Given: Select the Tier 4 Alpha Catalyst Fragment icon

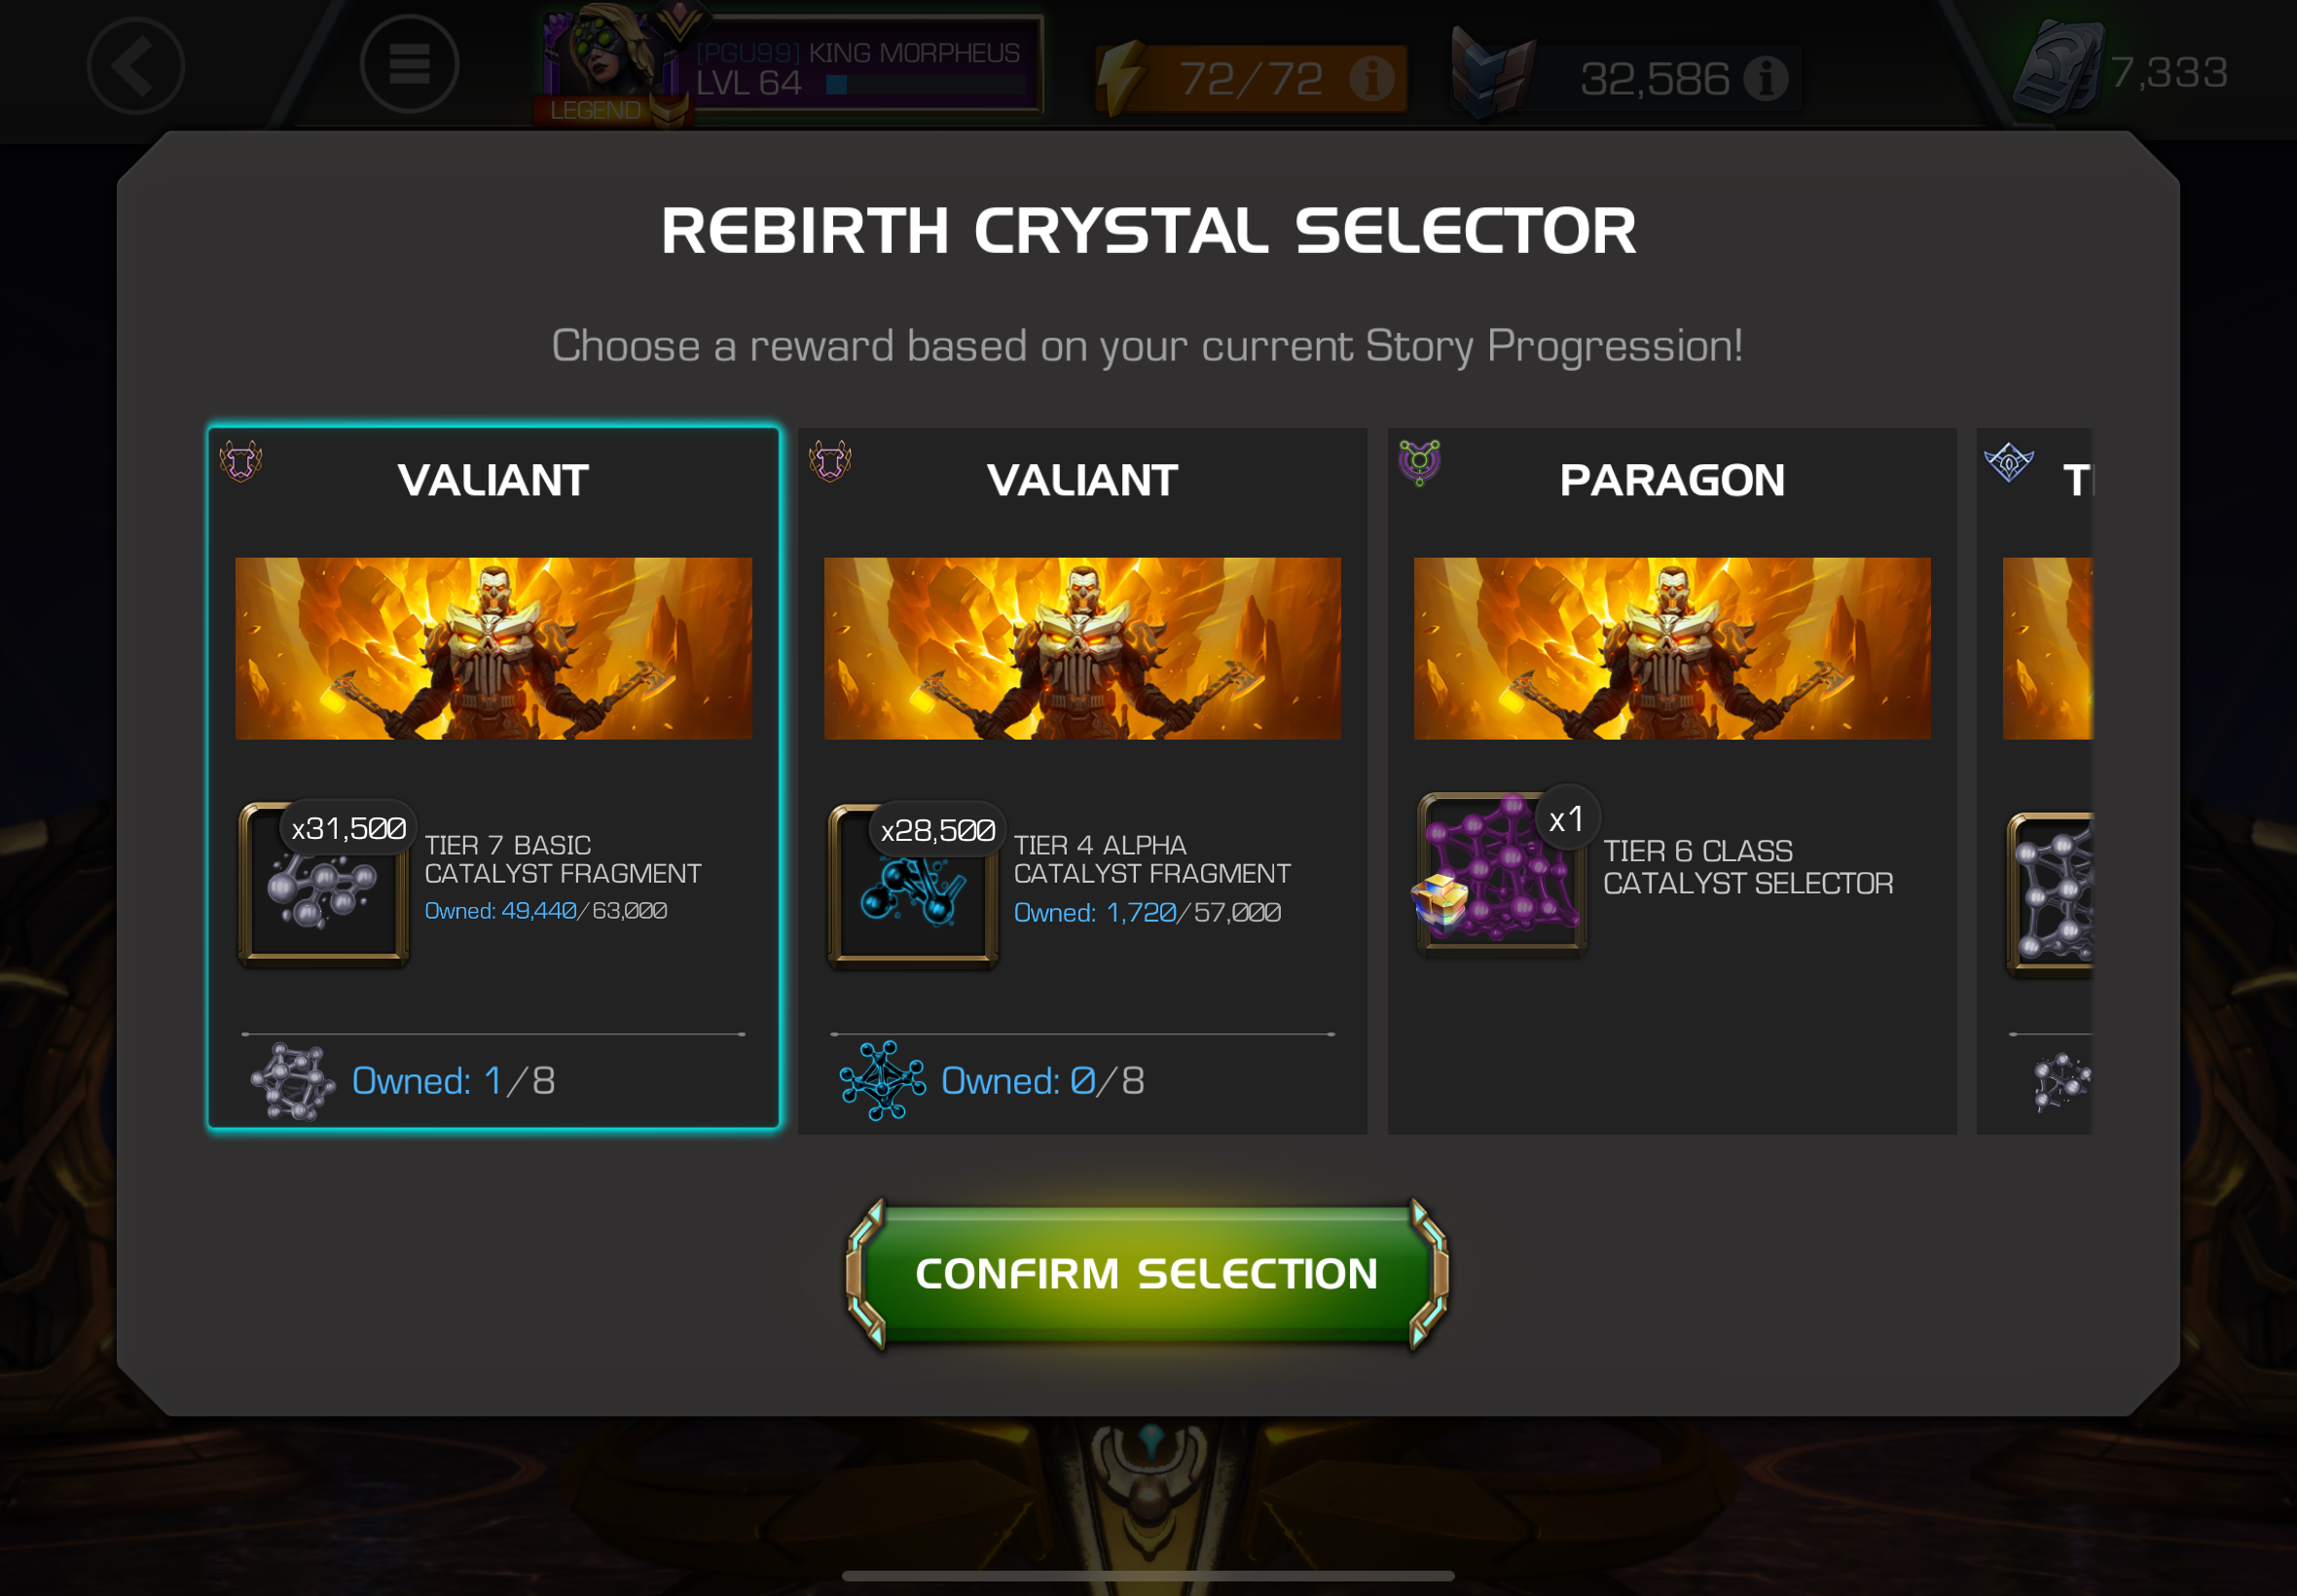Looking at the screenshot, I should pyautogui.click(x=913, y=886).
